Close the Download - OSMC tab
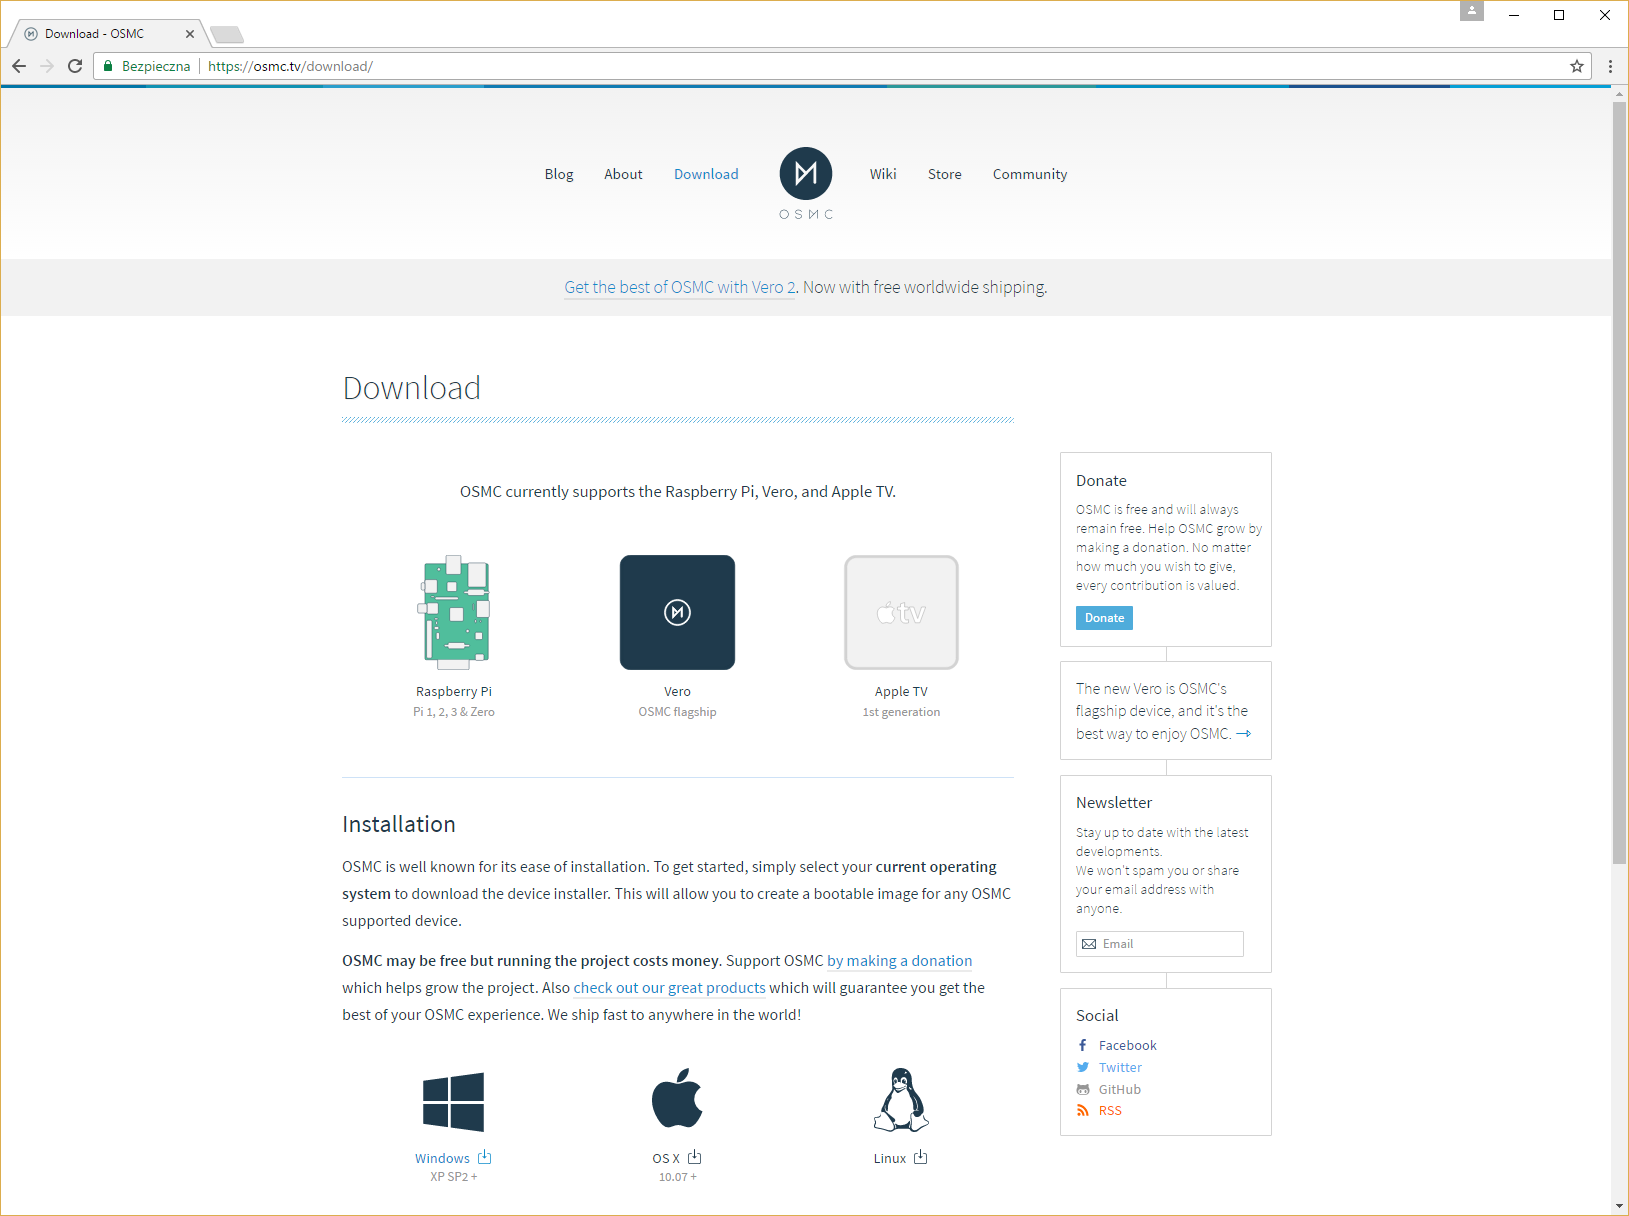The width and height of the screenshot is (1629, 1216). pos(190,34)
